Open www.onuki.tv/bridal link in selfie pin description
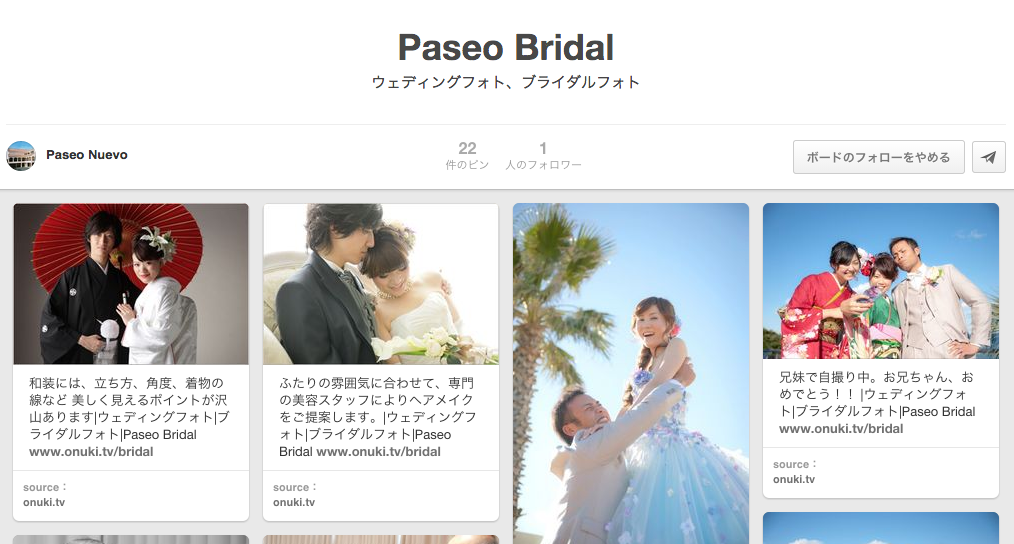 841,428
